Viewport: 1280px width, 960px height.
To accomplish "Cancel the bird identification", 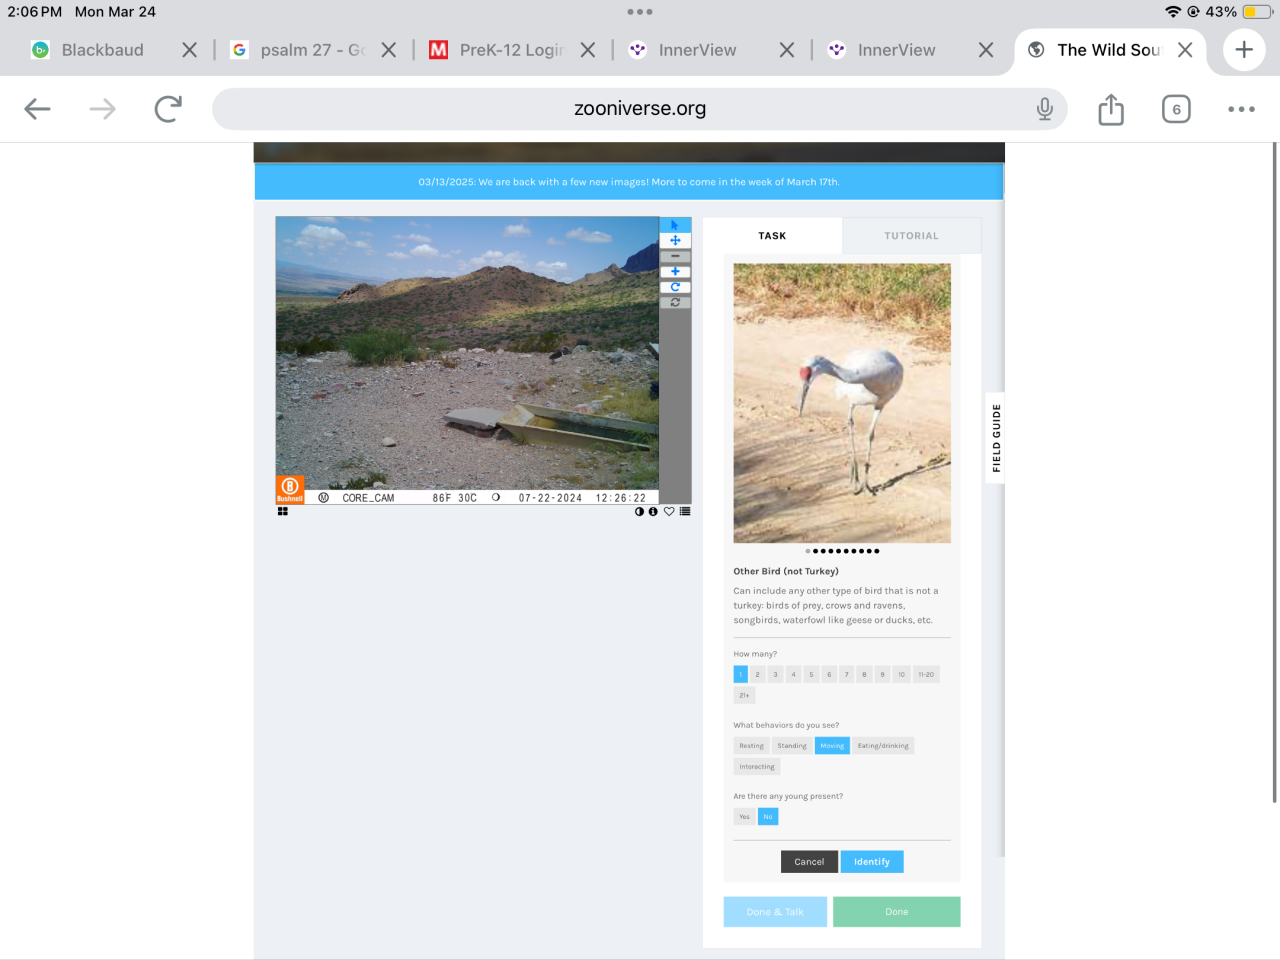I will click(809, 862).
